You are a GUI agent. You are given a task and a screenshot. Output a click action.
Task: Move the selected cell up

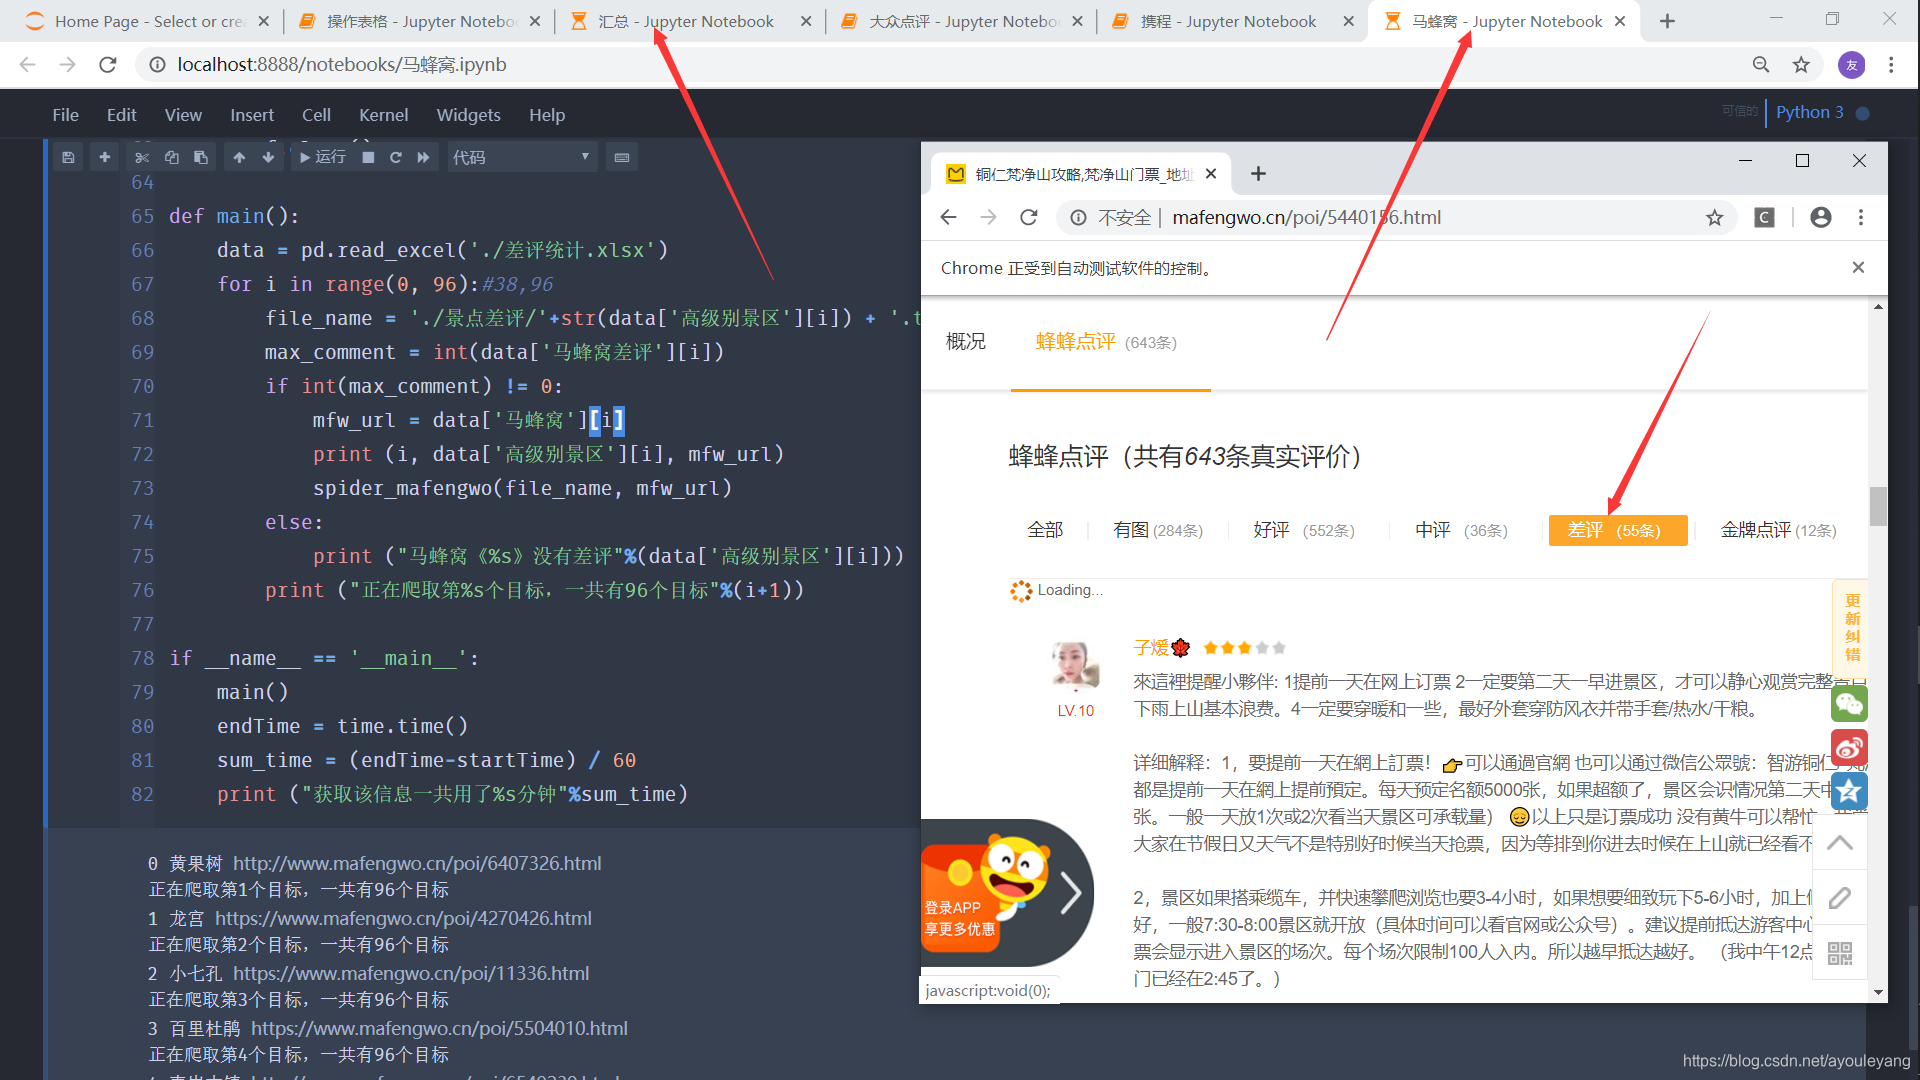[239, 157]
